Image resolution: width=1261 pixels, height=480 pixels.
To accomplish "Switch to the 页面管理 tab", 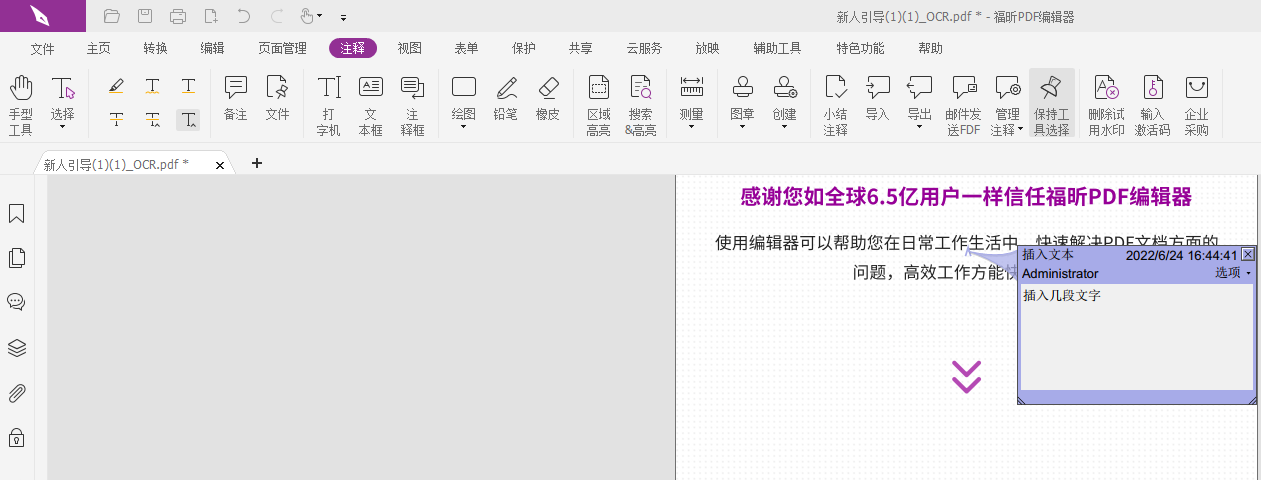I will (x=282, y=48).
